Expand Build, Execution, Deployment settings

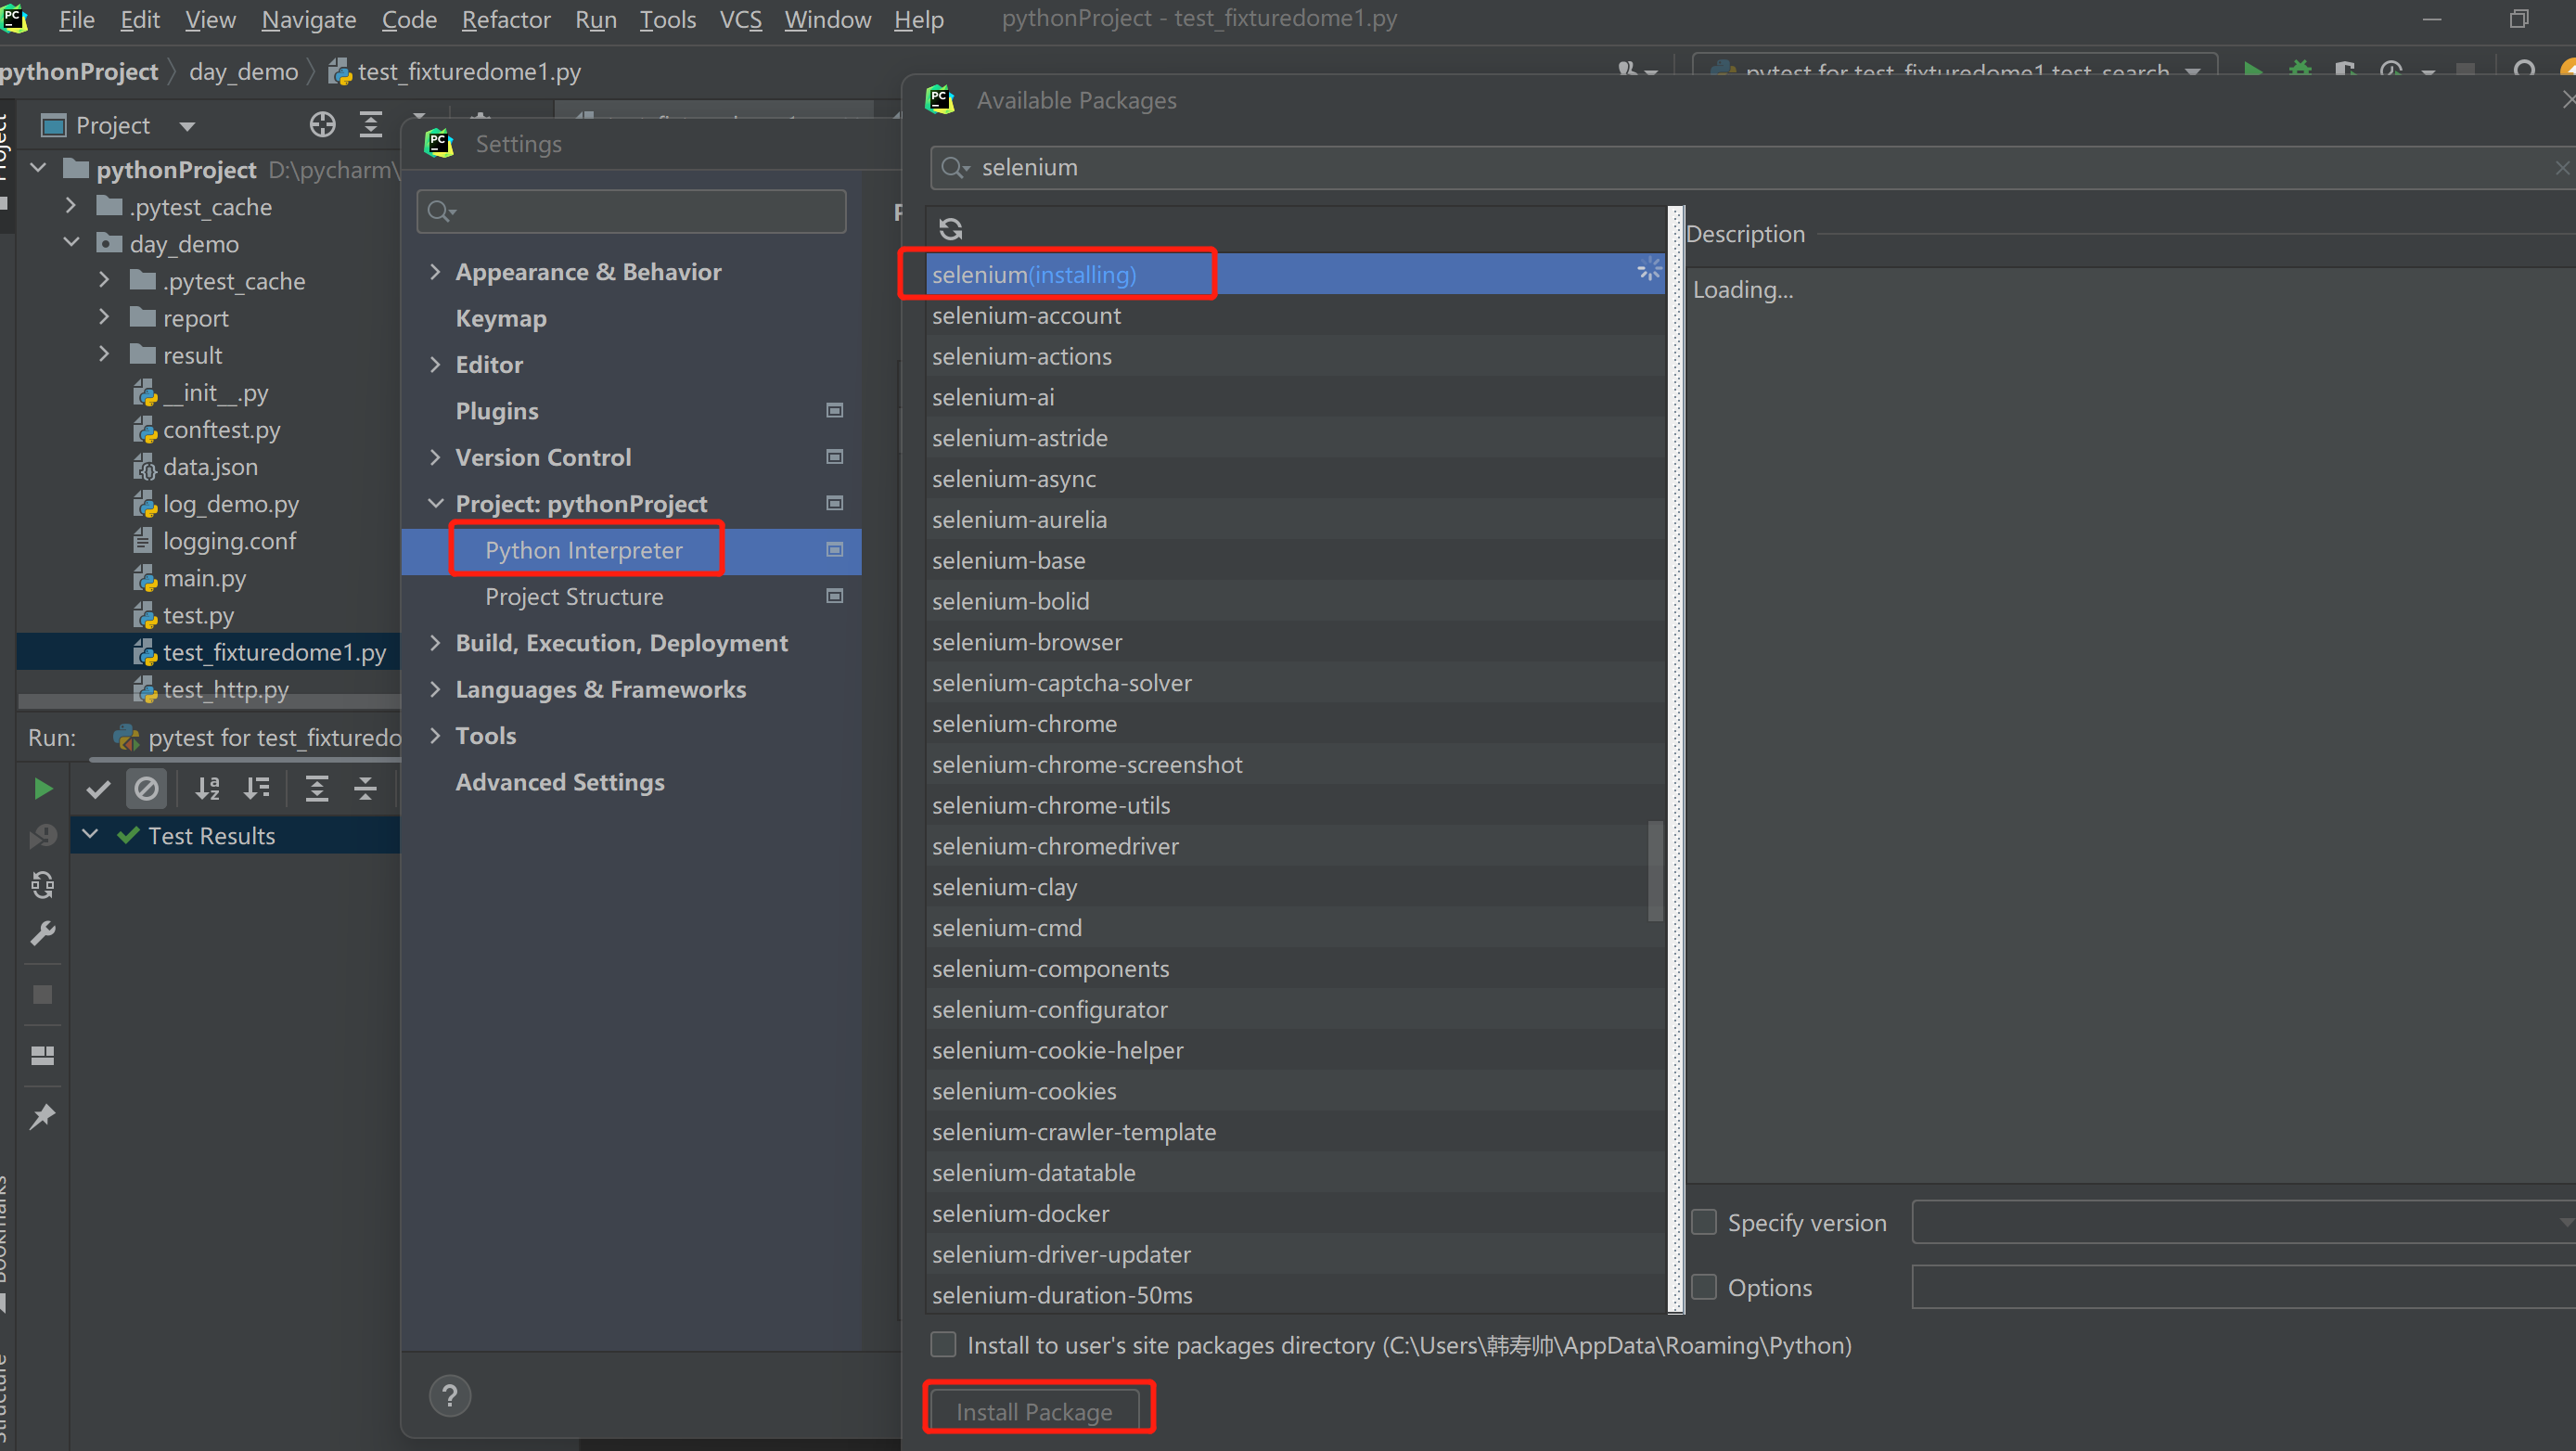point(435,643)
